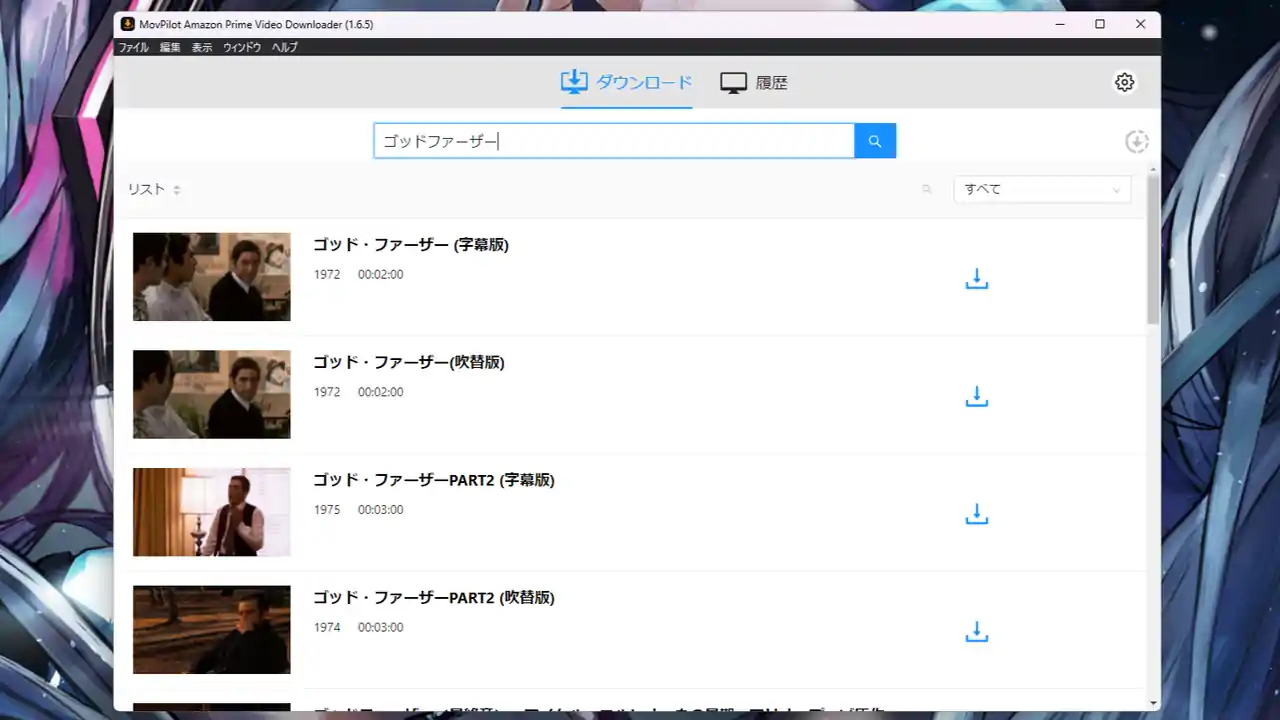Image resolution: width=1280 pixels, height=720 pixels.
Task: Click the MovPilot app icon in title bar
Action: click(128, 24)
